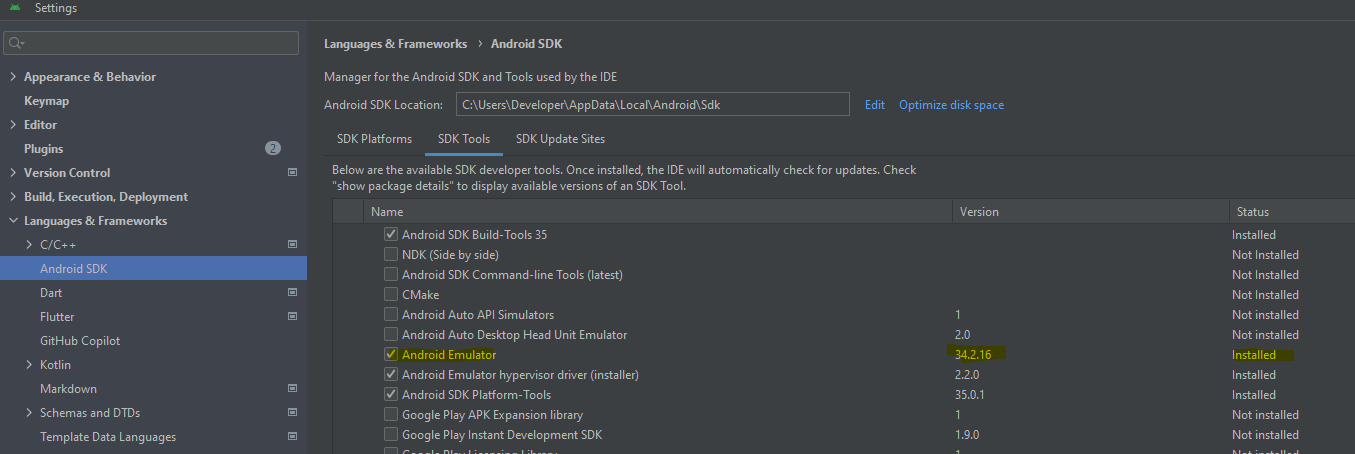Click the Edit link for SDK location
Viewport: 1355px width, 454px height.
pos(875,105)
